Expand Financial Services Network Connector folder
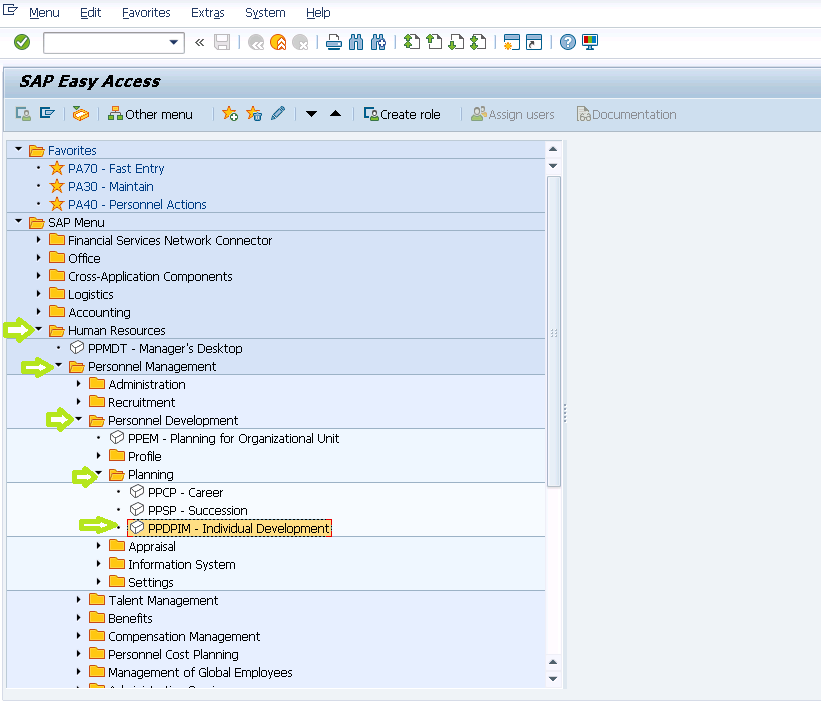Viewport: 821px width, 705px height. coord(38,240)
